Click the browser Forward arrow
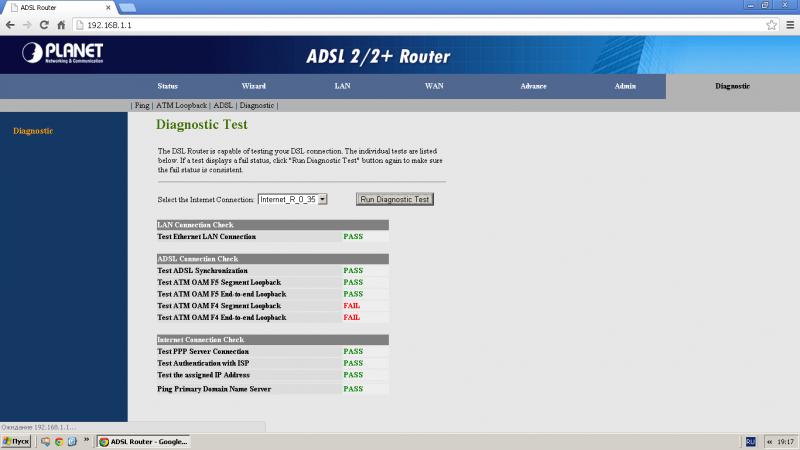800x450 pixels. pyautogui.click(x=27, y=24)
